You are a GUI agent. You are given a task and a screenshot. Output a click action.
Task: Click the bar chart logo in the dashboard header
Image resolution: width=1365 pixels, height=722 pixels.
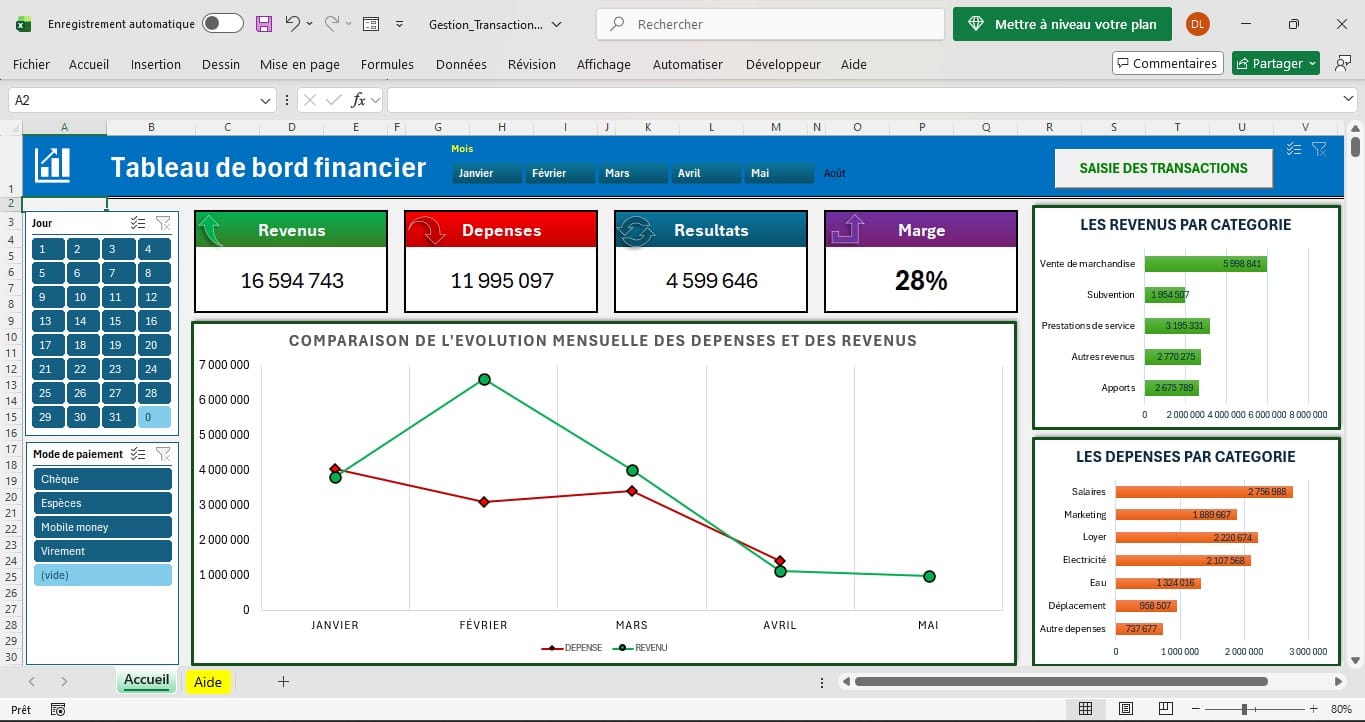[52, 165]
